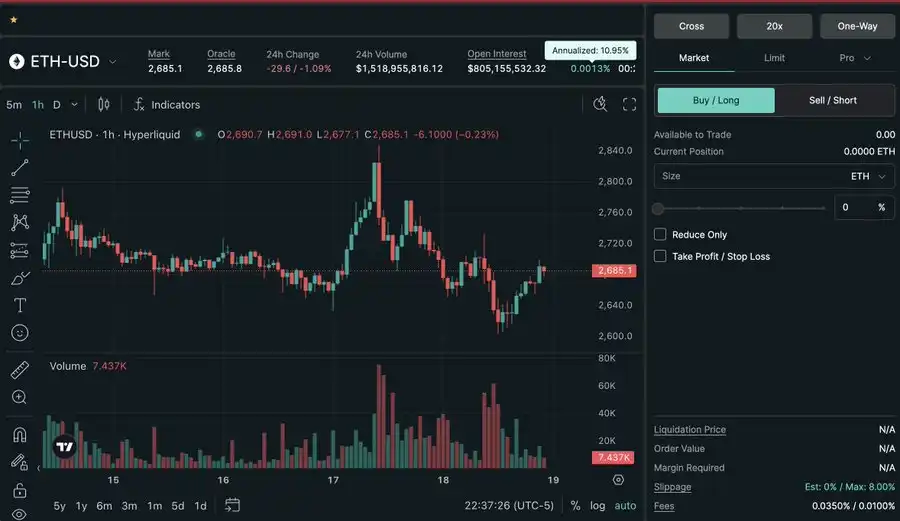
Task: Enable the Reduce Only checkbox
Action: click(660, 234)
